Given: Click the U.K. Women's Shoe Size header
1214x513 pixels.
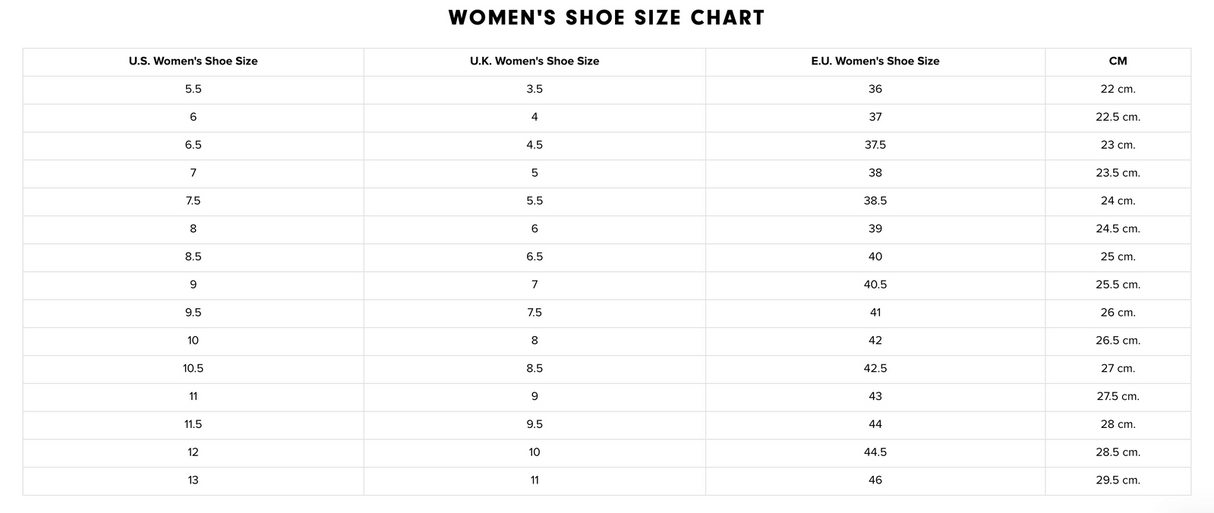Looking at the screenshot, I should point(534,61).
